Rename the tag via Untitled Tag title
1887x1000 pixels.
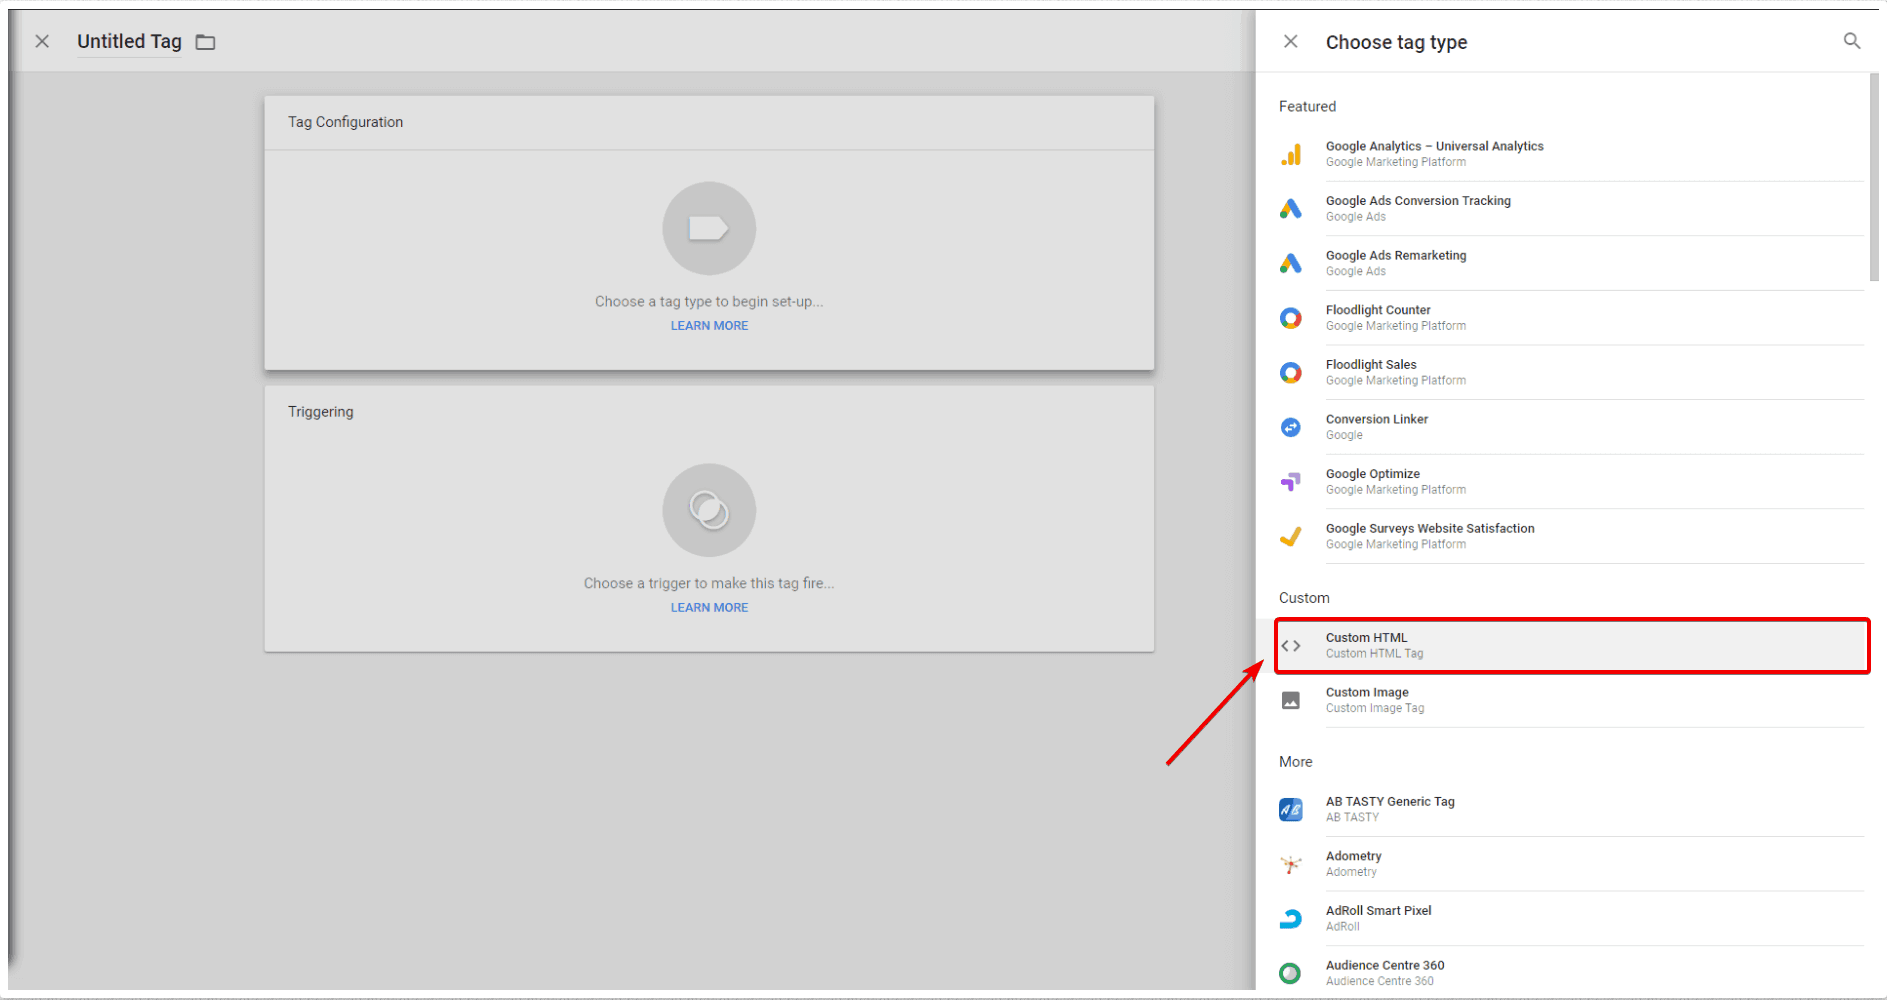(x=129, y=41)
